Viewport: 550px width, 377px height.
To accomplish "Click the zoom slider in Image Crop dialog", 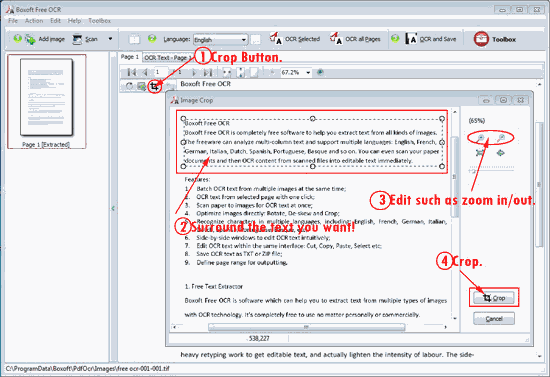I will (x=491, y=169).
